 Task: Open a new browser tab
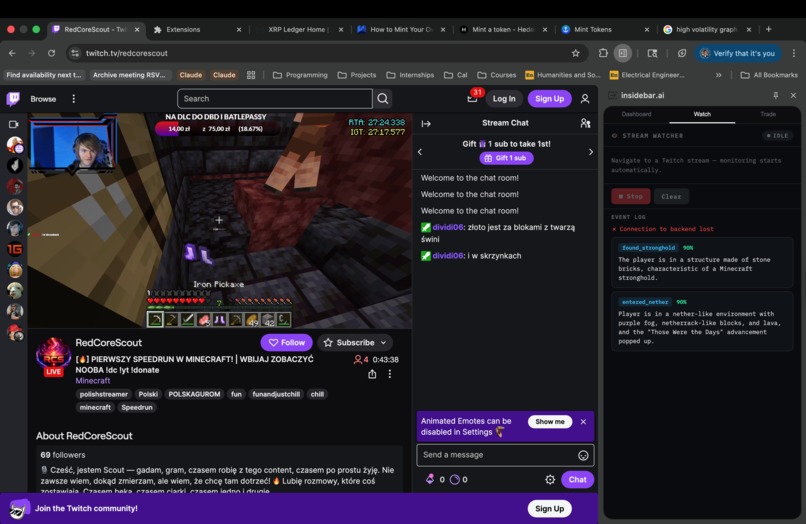tap(768, 29)
